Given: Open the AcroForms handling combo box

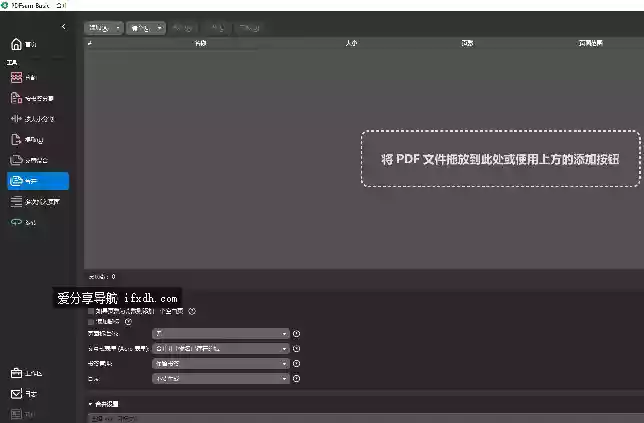Looking at the screenshot, I should pyautogui.click(x=221, y=349).
